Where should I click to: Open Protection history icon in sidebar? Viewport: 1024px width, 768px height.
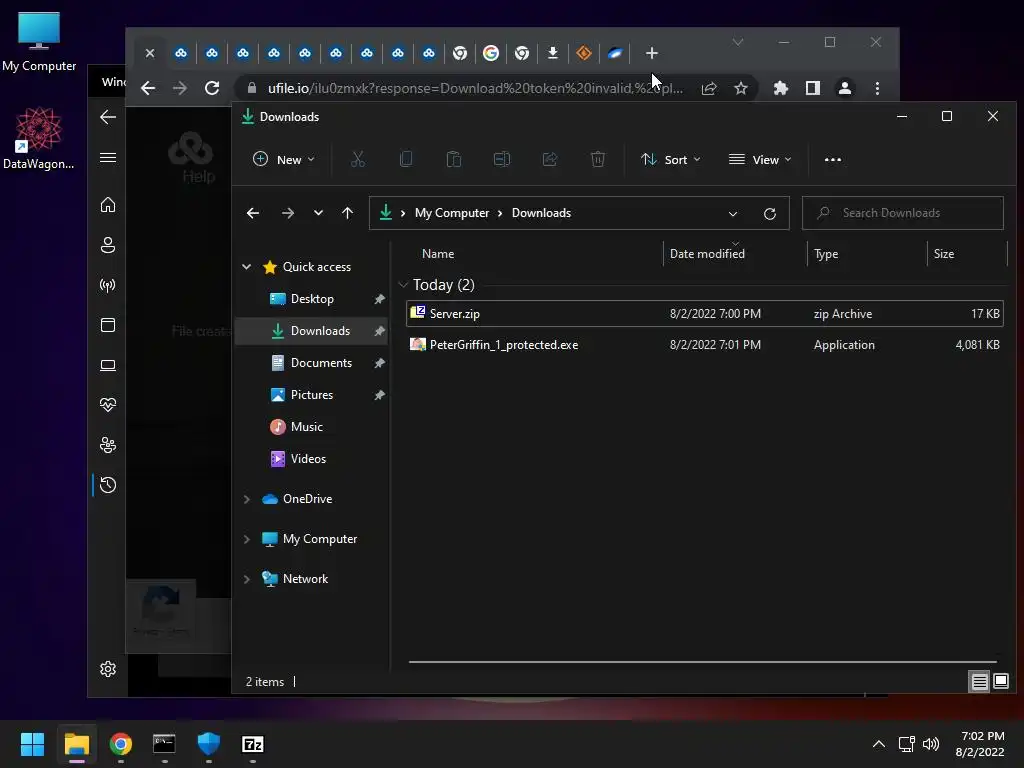point(108,485)
